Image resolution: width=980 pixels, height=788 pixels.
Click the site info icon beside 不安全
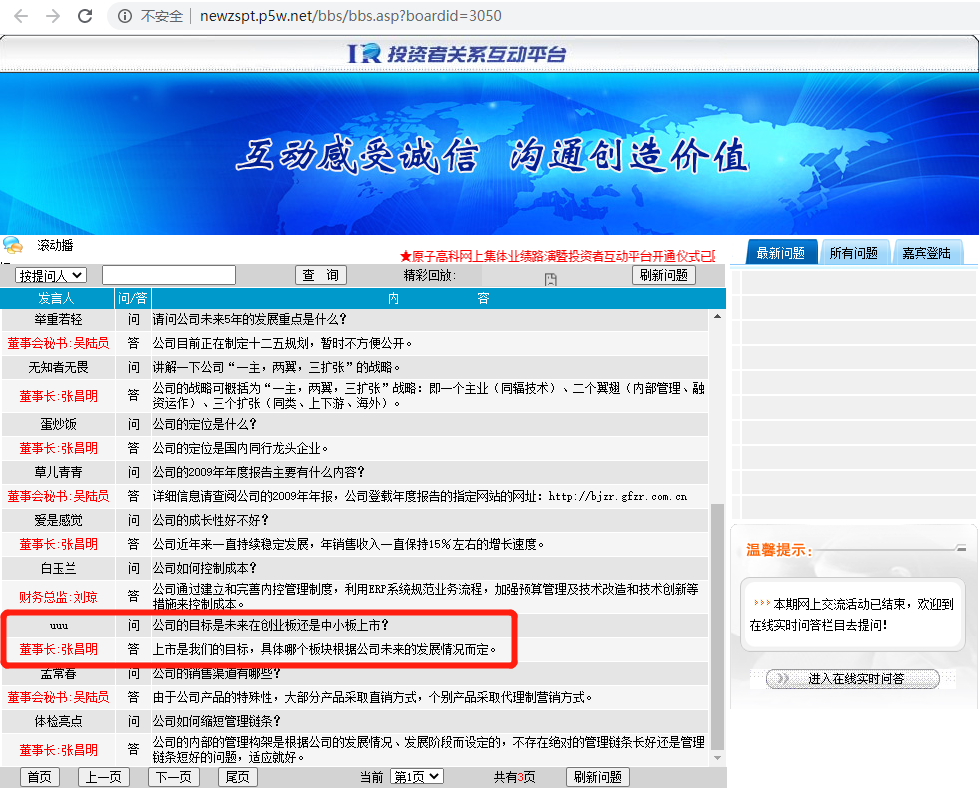tap(124, 16)
